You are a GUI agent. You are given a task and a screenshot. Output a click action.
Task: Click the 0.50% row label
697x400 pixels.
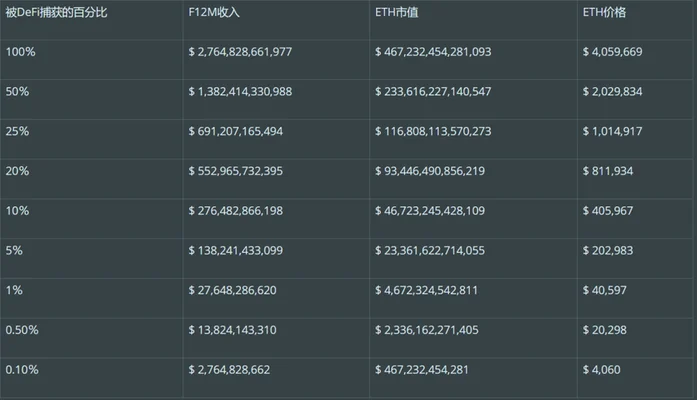pyautogui.click(x=22, y=330)
